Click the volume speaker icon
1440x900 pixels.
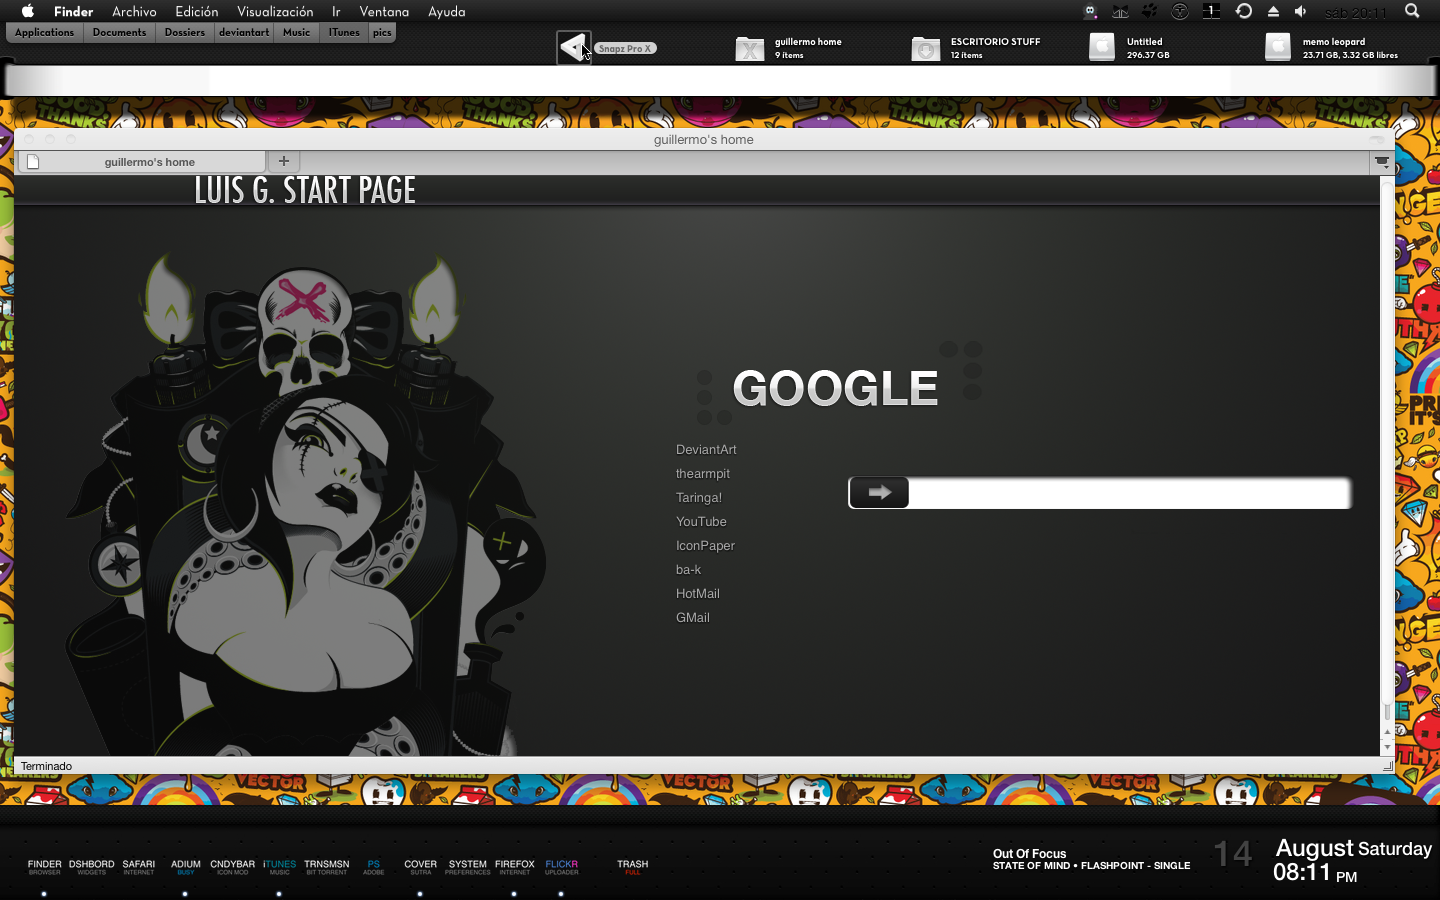point(1301,11)
